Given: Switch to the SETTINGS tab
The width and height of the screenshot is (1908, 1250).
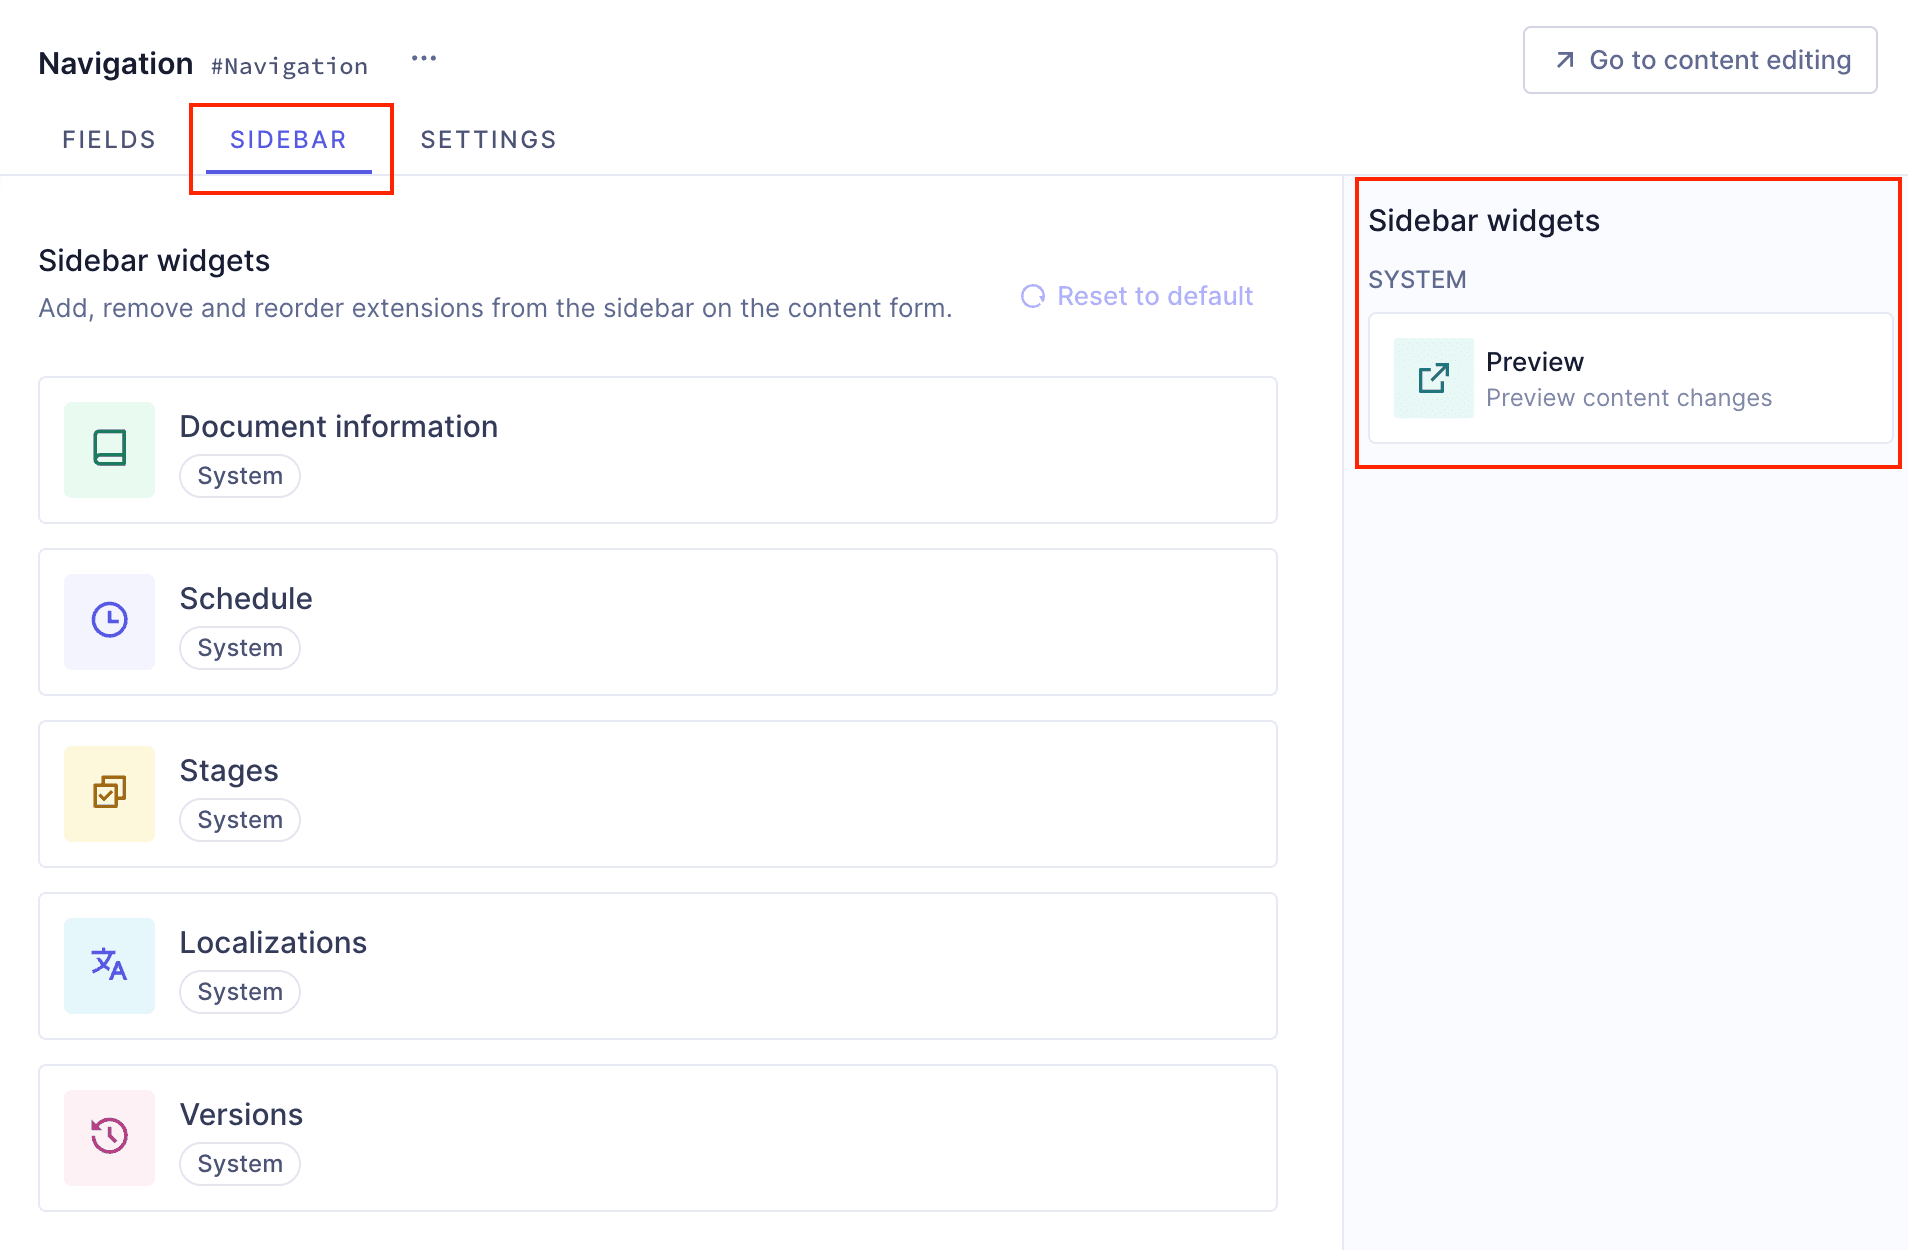Looking at the screenshot, I should [488, 139].
